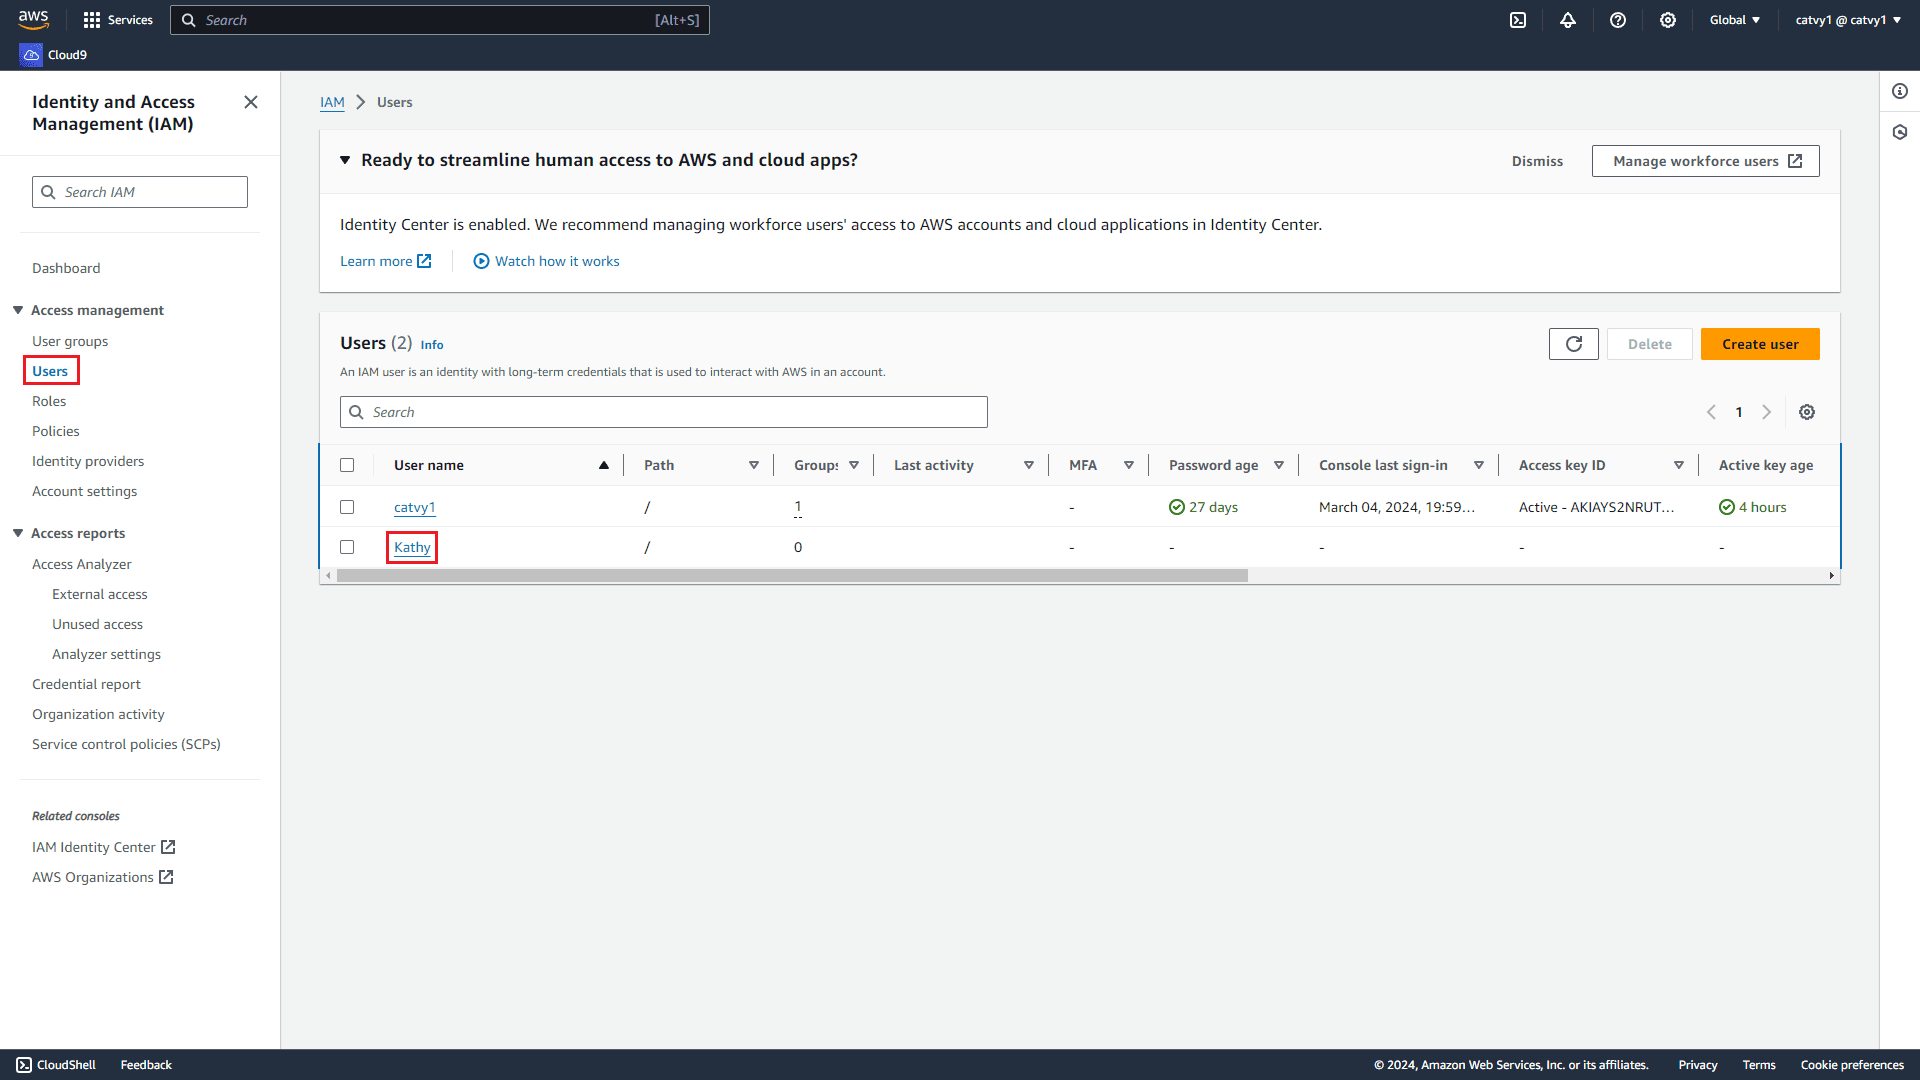Sort by Console last sign-in column

1479,465
